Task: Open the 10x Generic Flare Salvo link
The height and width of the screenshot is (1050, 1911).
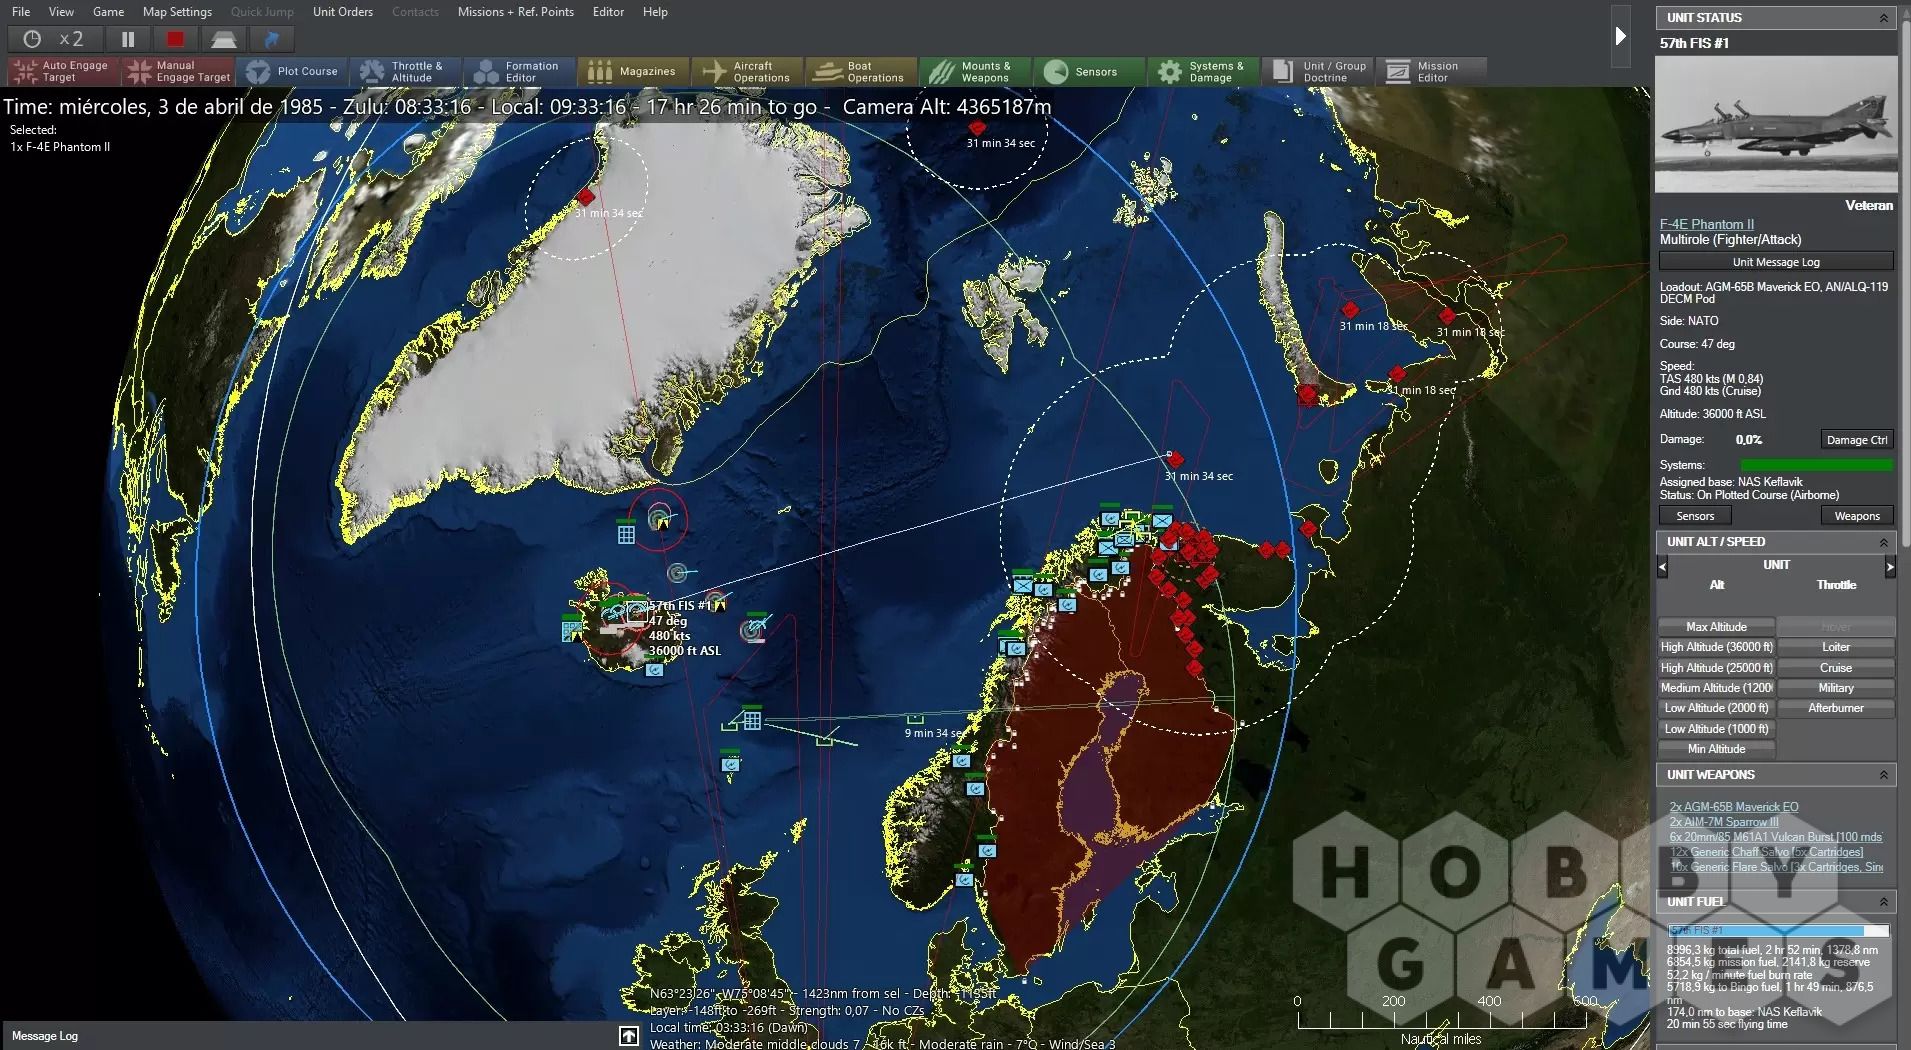Action: click(1776, 867)
